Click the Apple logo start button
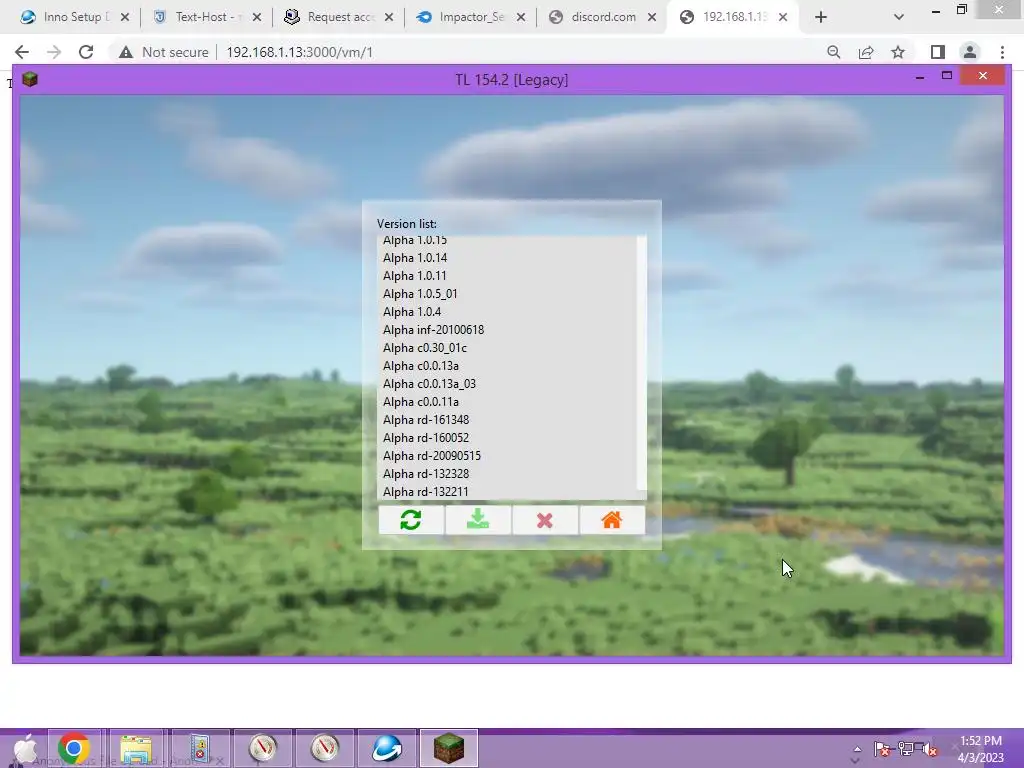This screenshot has height=768, width=1024. point(24,748)
